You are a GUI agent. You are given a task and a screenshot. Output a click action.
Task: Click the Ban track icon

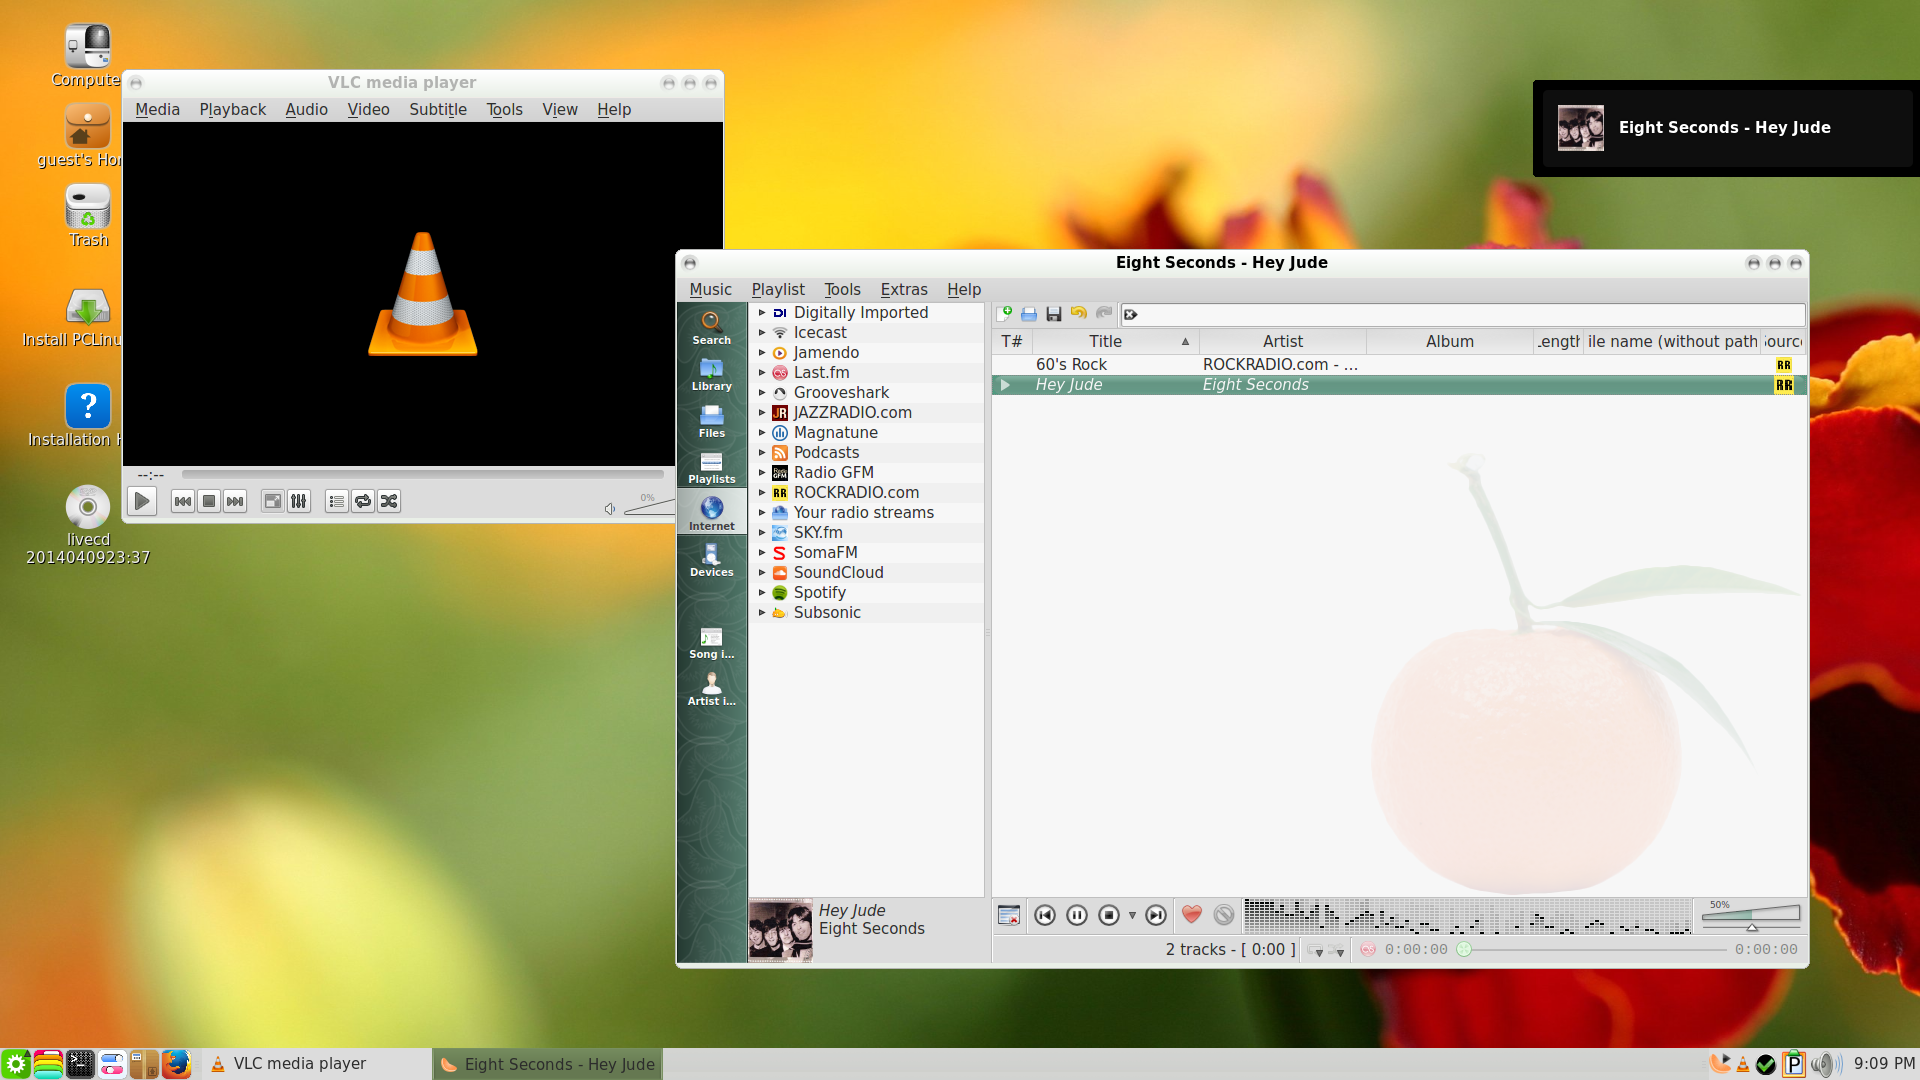pos(1224,915)
